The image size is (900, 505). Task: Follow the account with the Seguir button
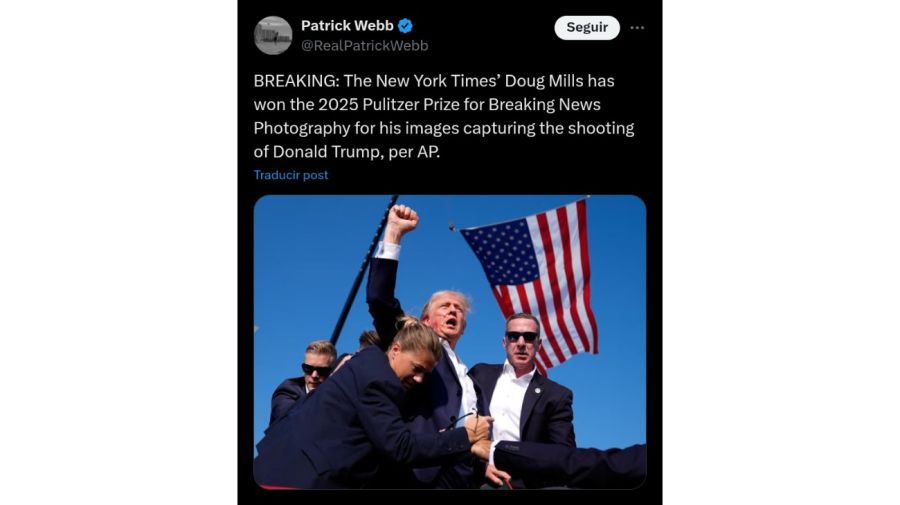[587, 28]
